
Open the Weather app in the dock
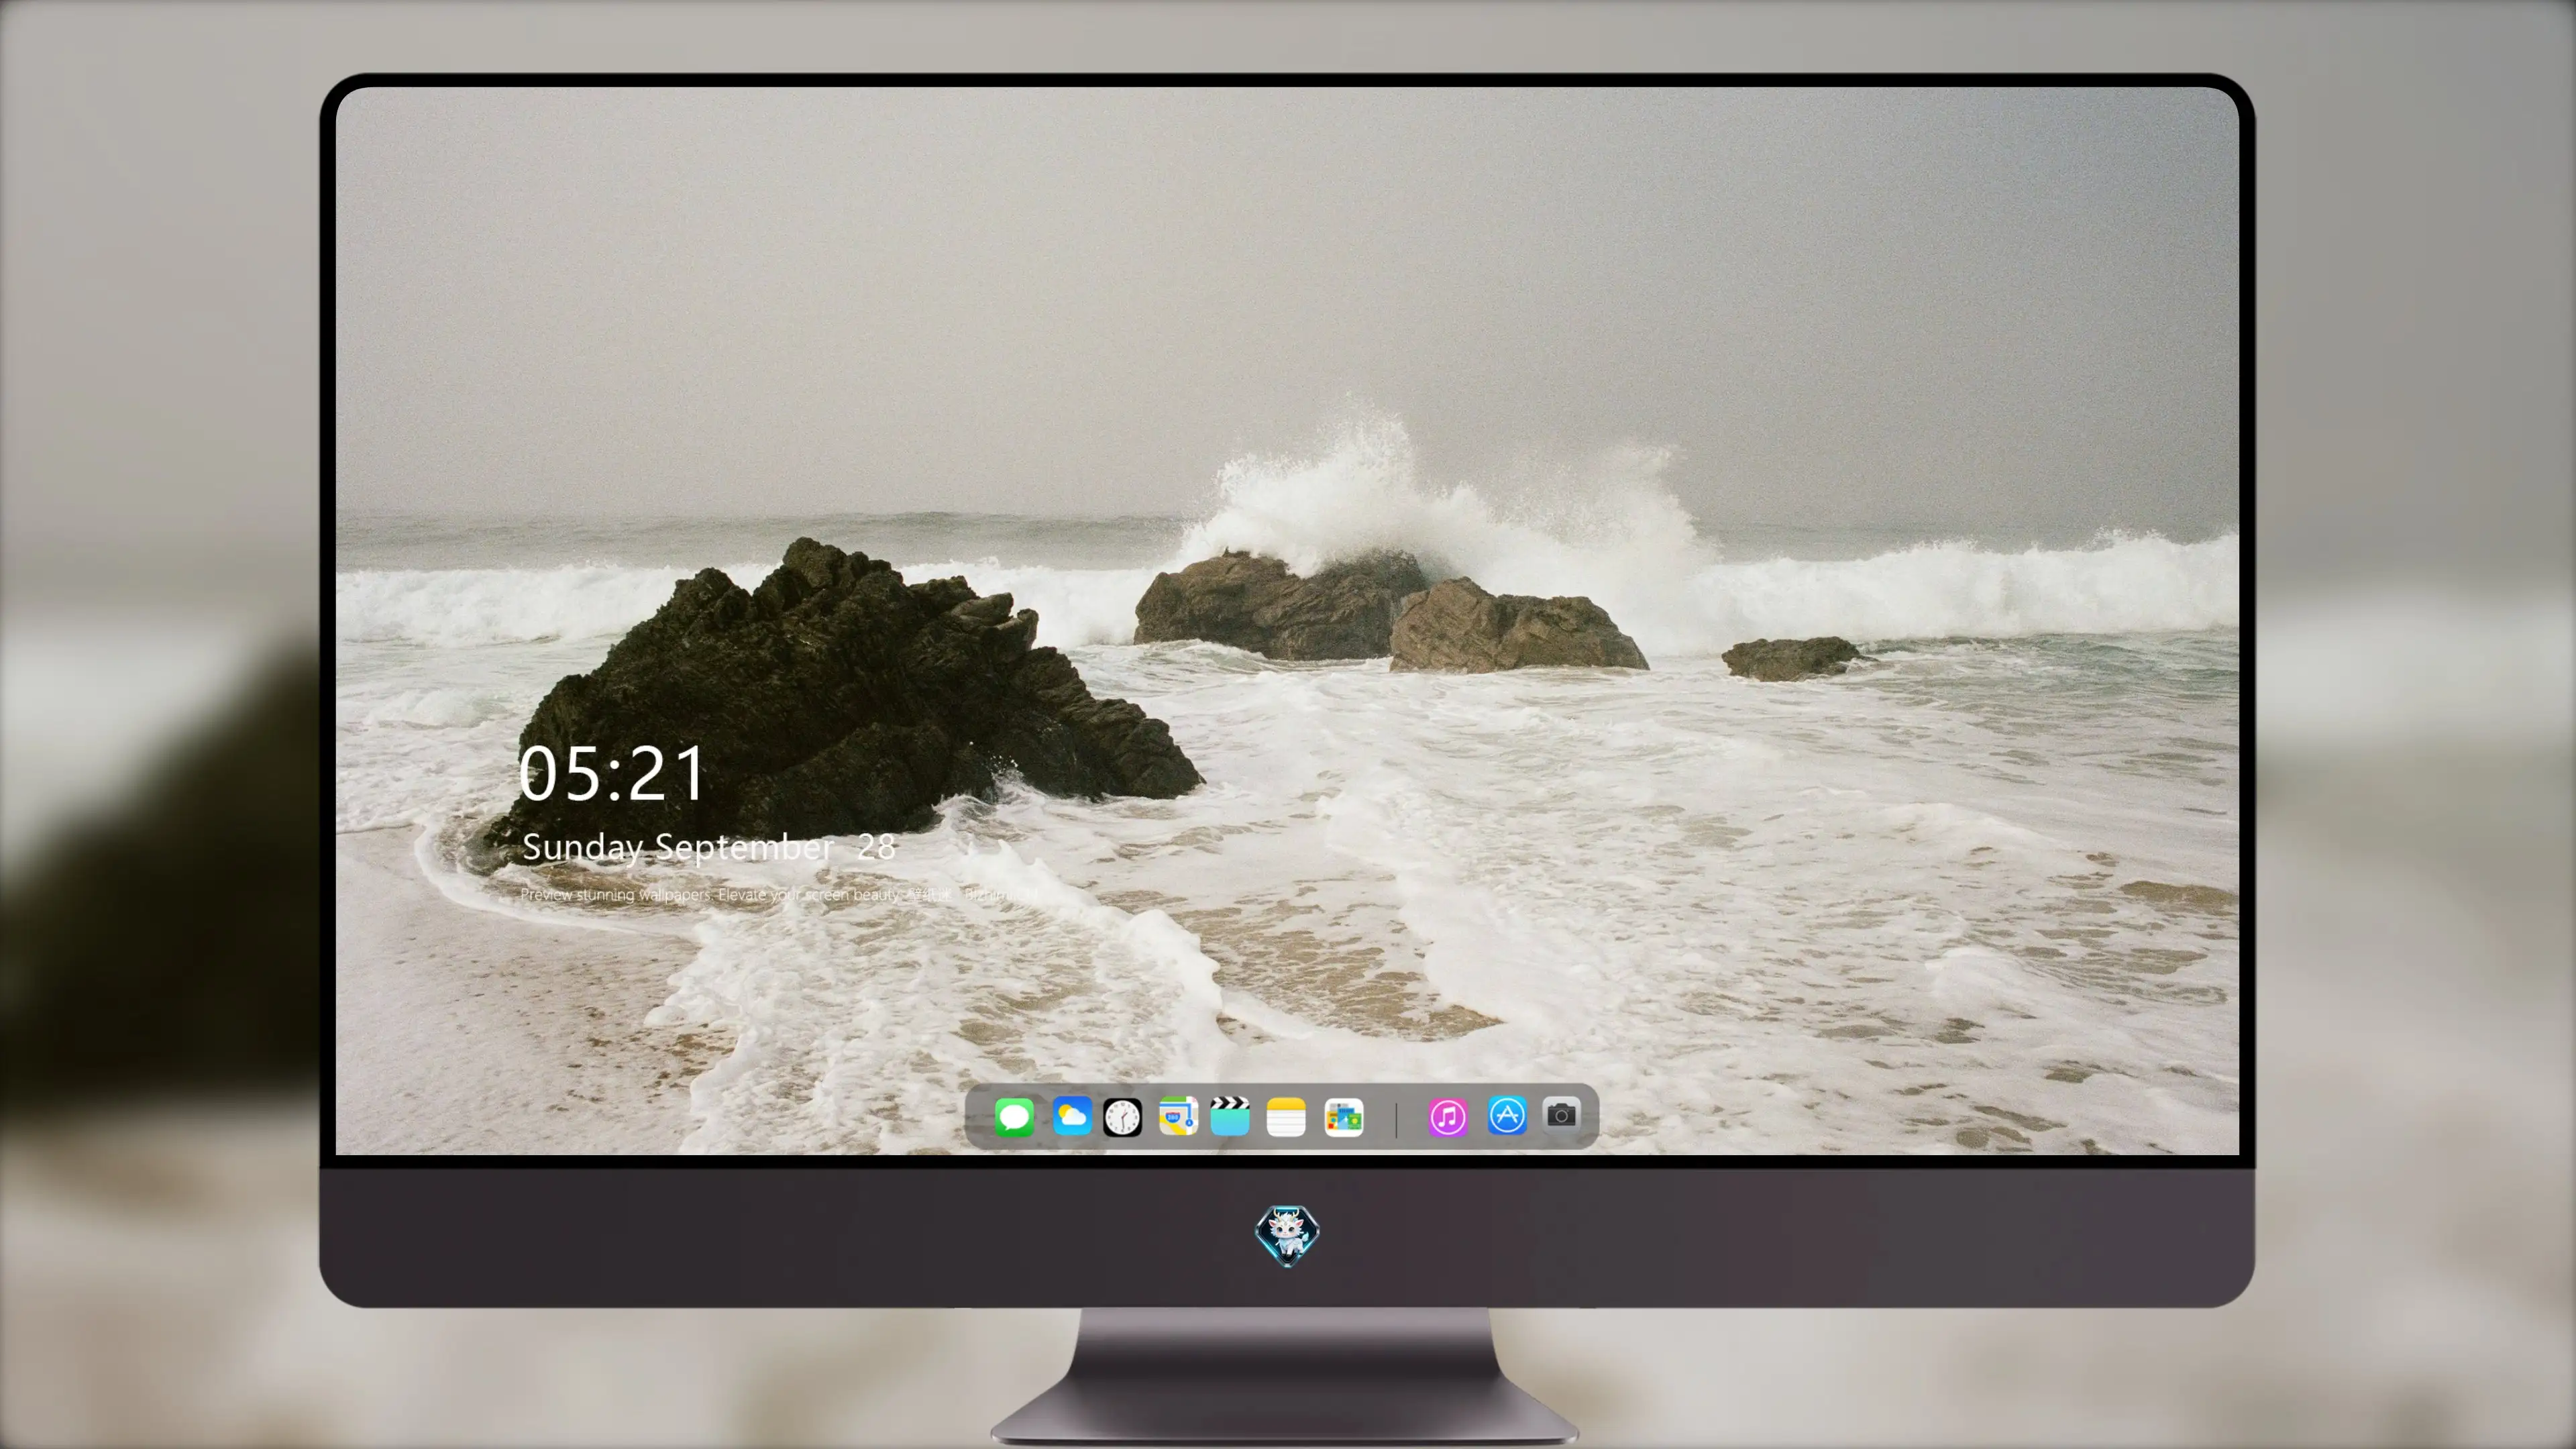1071,1117
